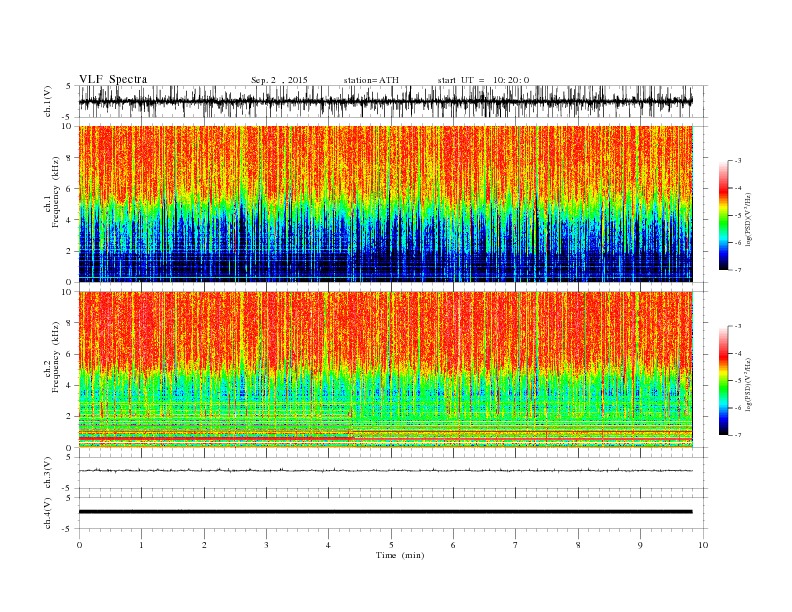This screenshot has height=612, width=792.
Task: Click the "-3" value on the ch.1 color bar
Action: click(x=738, y=161)
